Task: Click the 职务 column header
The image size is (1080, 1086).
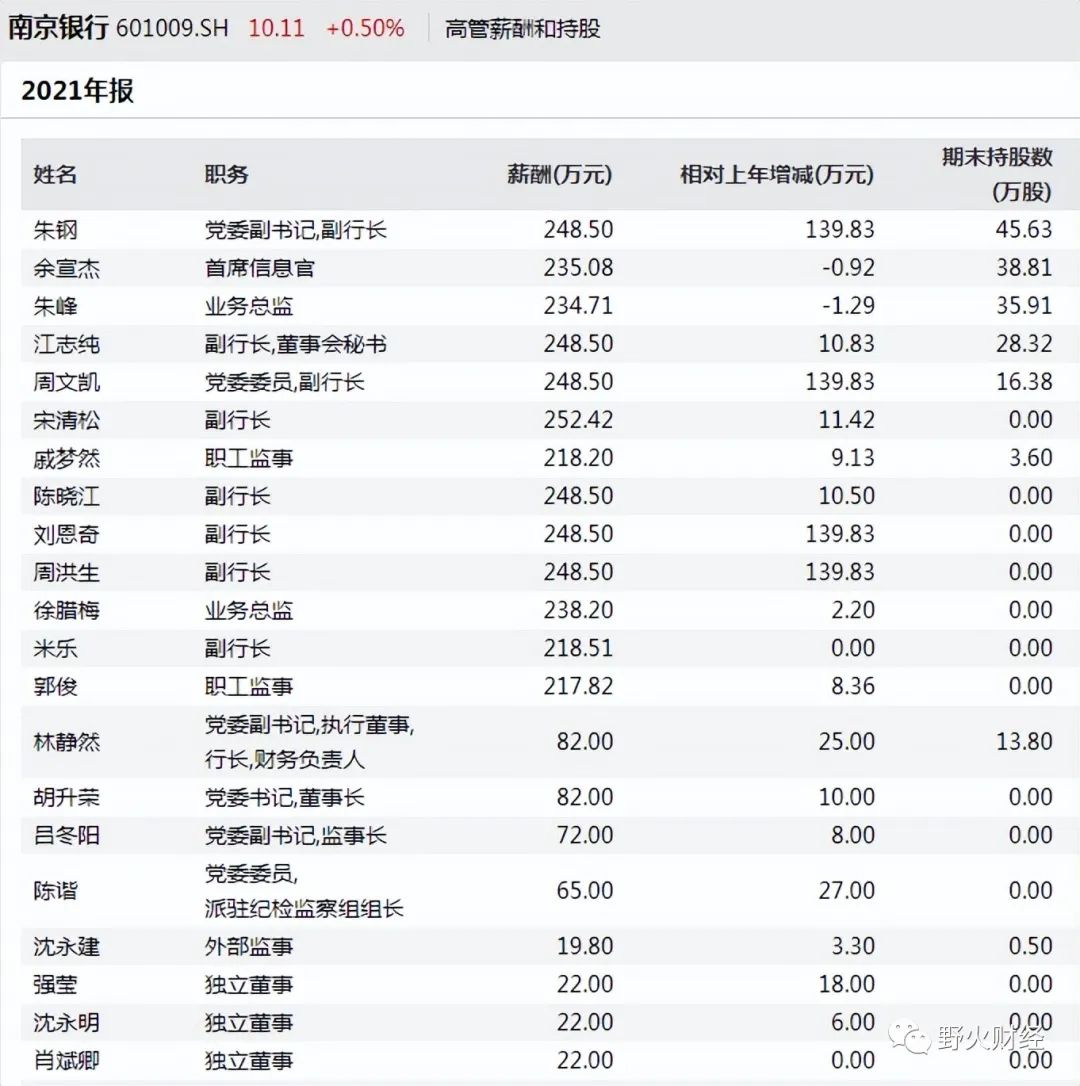Action: coord(227,175)
